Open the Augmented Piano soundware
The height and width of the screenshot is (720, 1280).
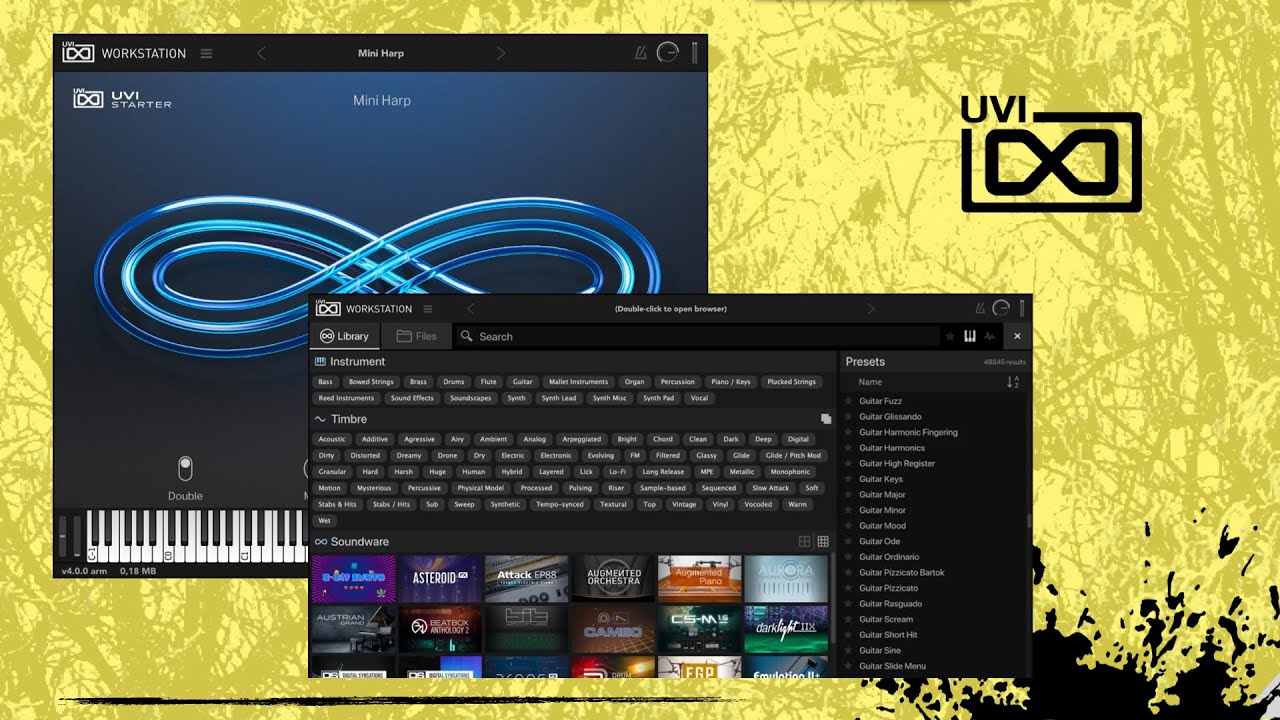pos(699,578)
